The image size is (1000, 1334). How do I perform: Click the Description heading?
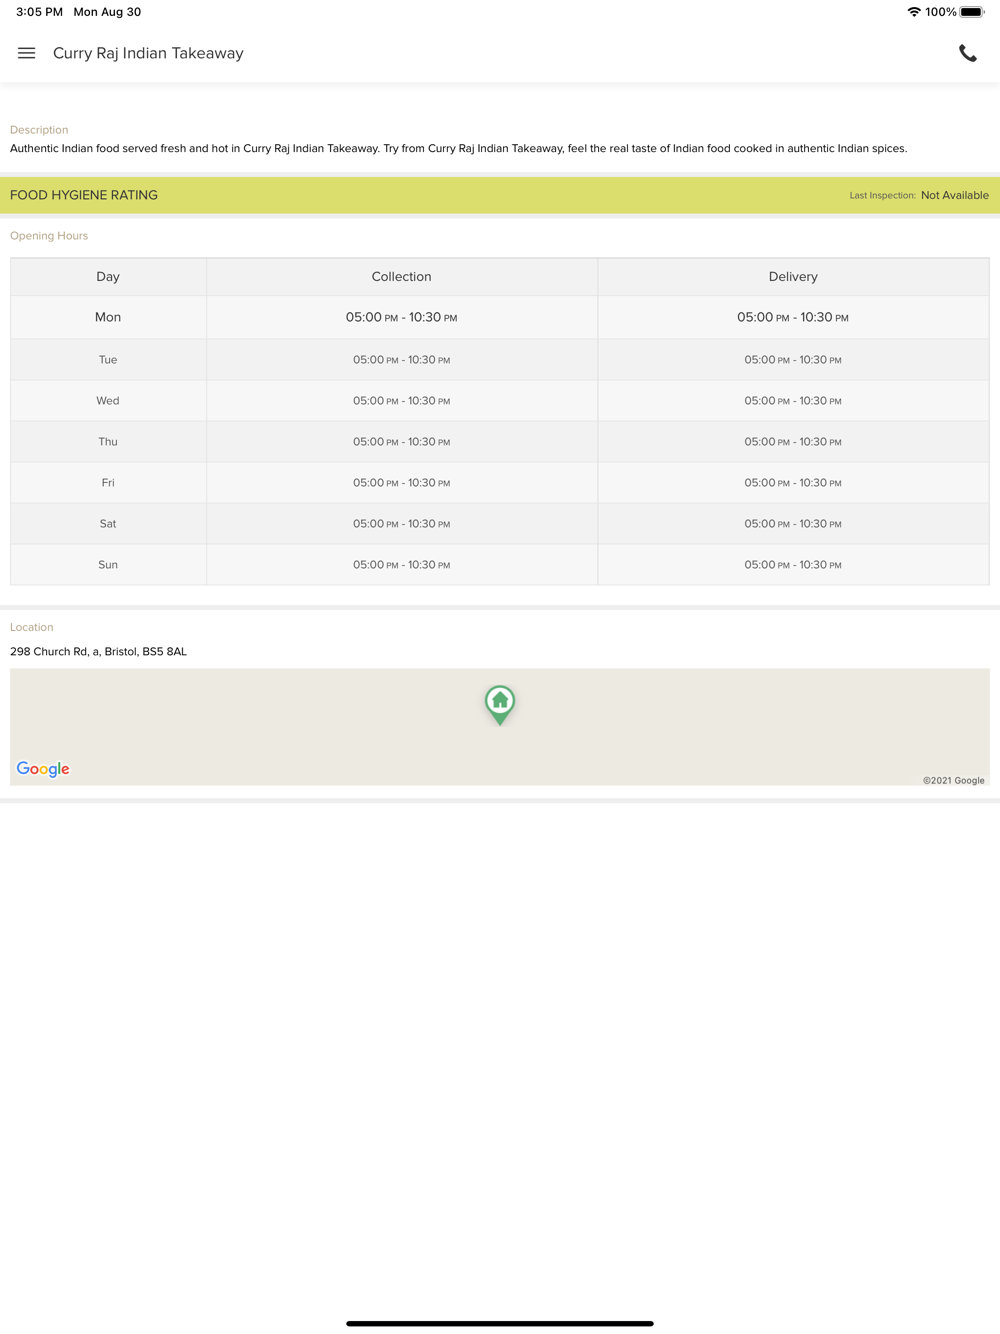[x=39, y=130]
